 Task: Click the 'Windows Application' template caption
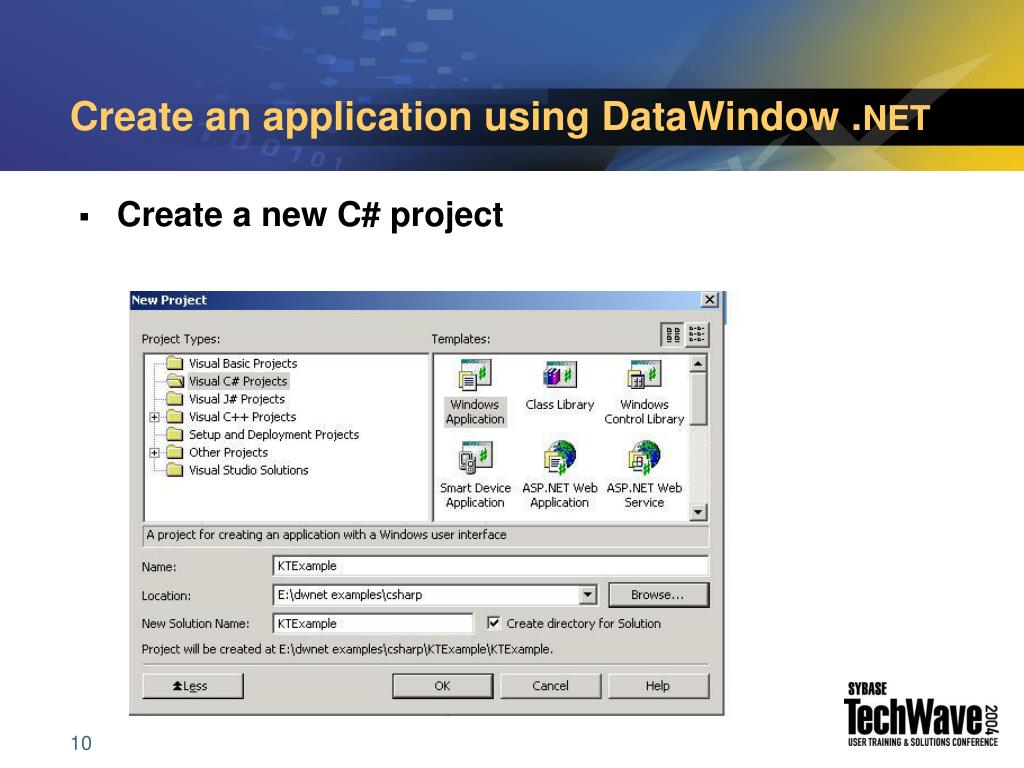pyautogui.click(x=475, y=412)
